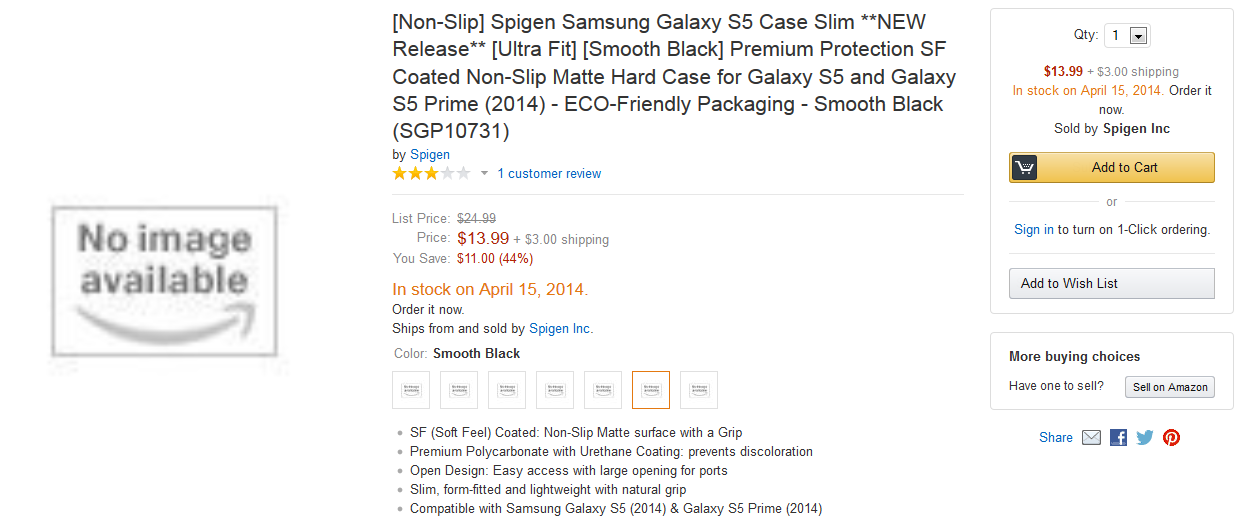Click the Add to Wish List button

coord(1111,283)
